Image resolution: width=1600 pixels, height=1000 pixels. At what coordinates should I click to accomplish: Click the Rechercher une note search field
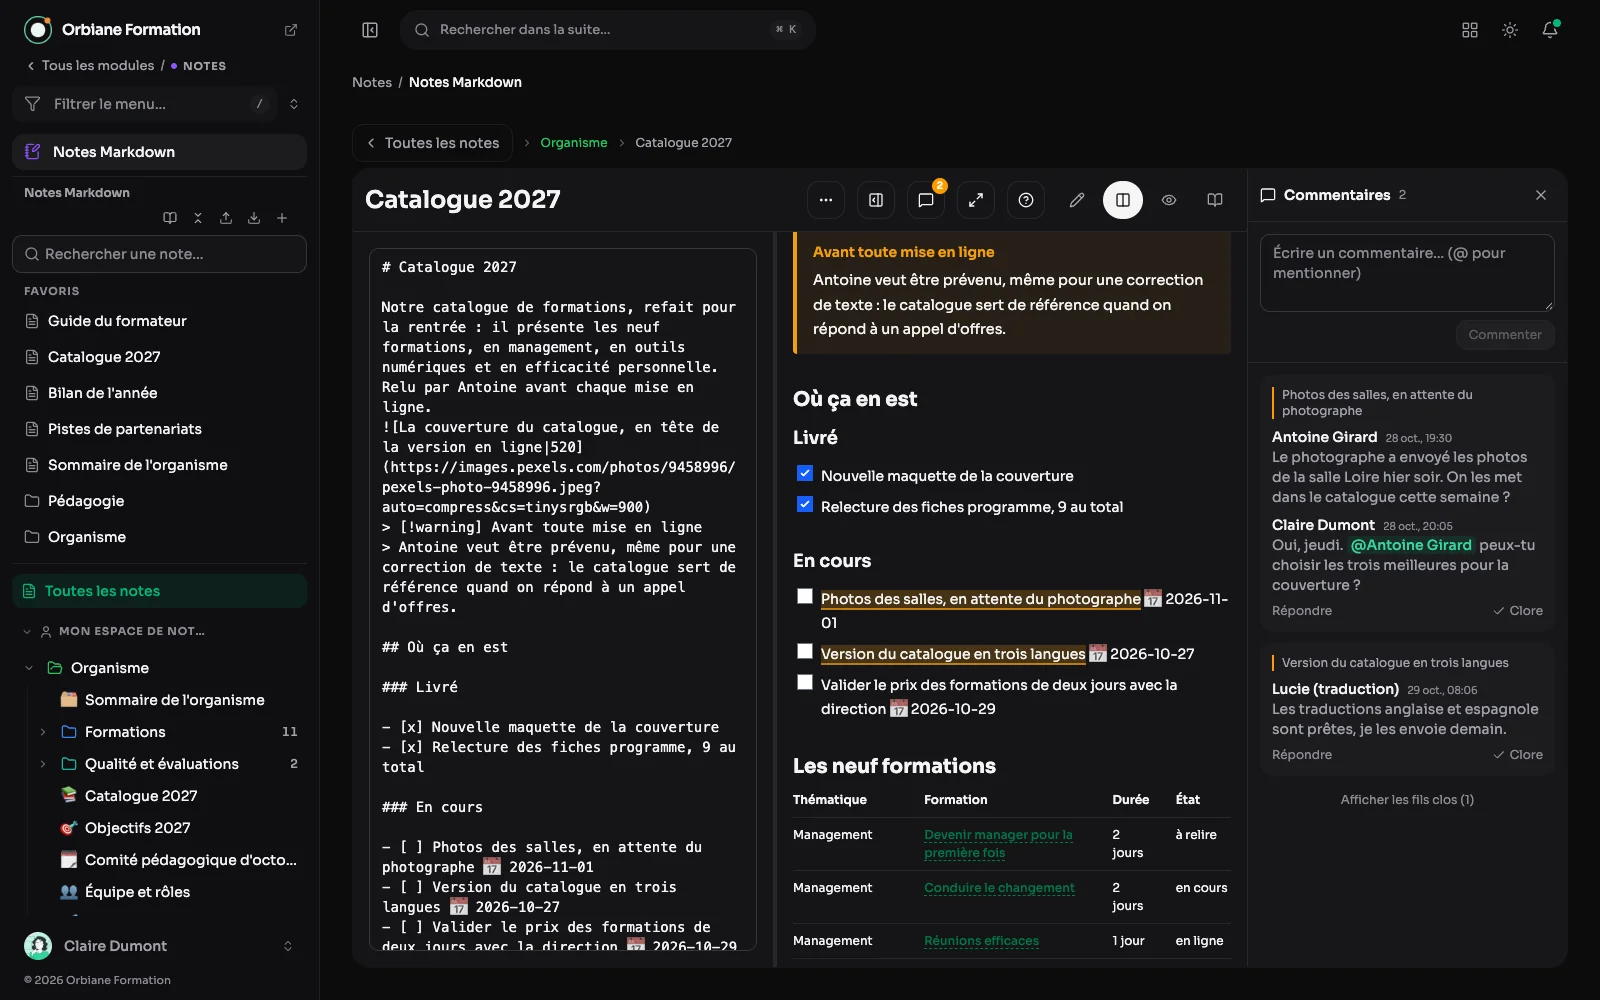(160, 254)
